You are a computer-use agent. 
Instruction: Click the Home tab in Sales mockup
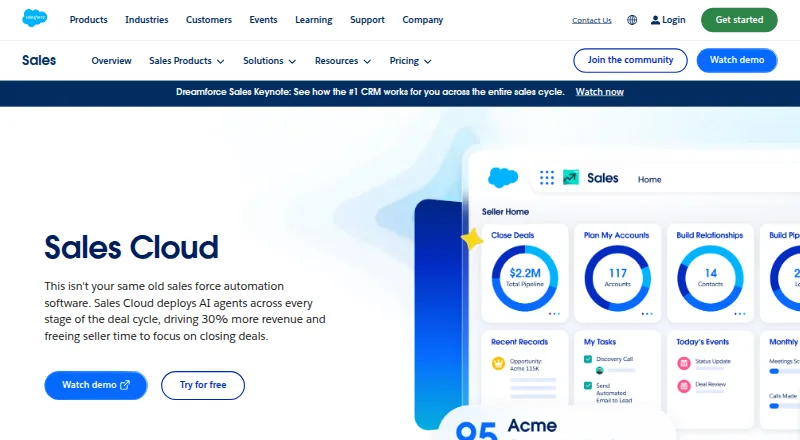click(x=649, y=180)
